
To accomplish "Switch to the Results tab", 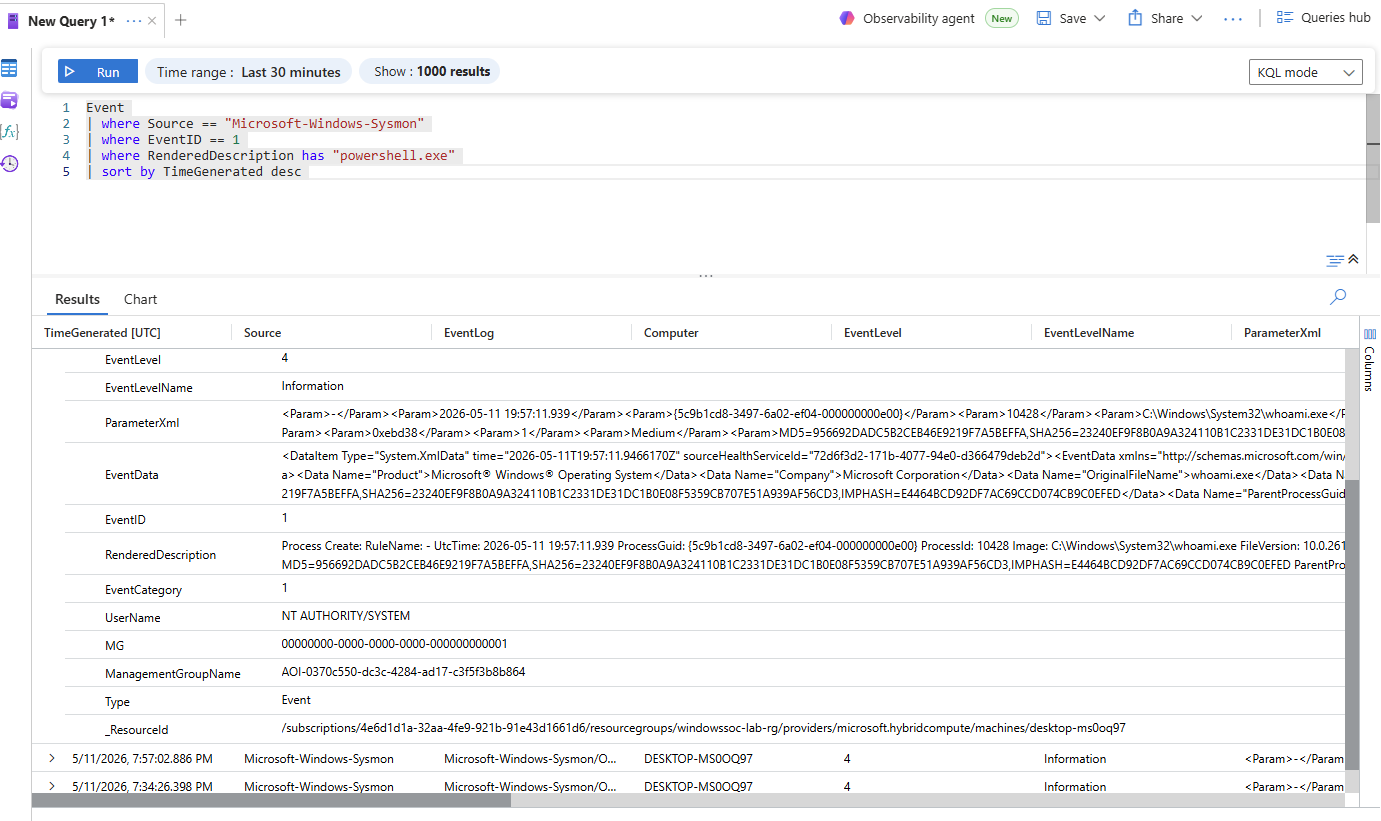I will pyautogui.click(x=77, y=299).
